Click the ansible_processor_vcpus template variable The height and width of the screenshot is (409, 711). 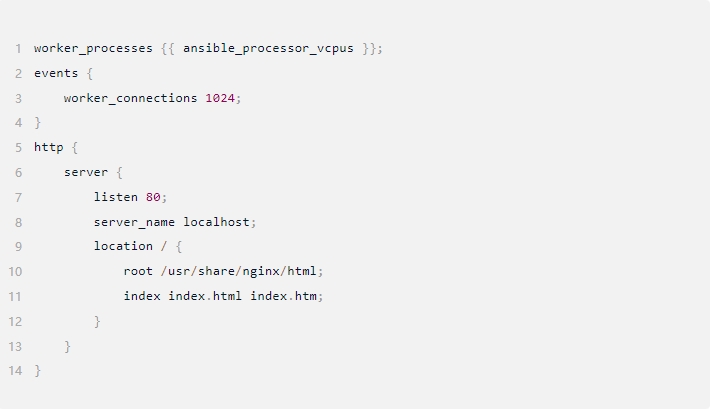[268, 49]
